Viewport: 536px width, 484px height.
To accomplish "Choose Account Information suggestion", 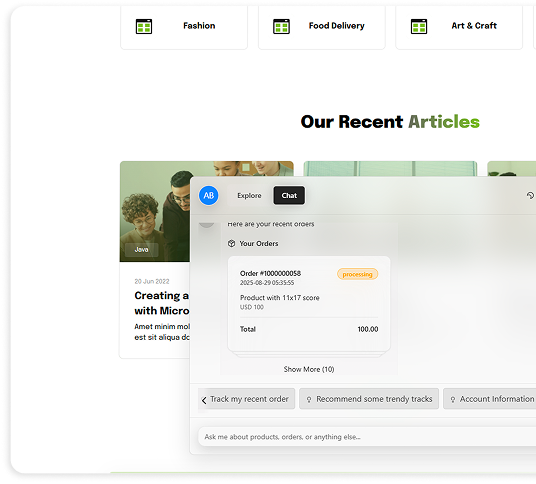I will click(x=490, y=399).
